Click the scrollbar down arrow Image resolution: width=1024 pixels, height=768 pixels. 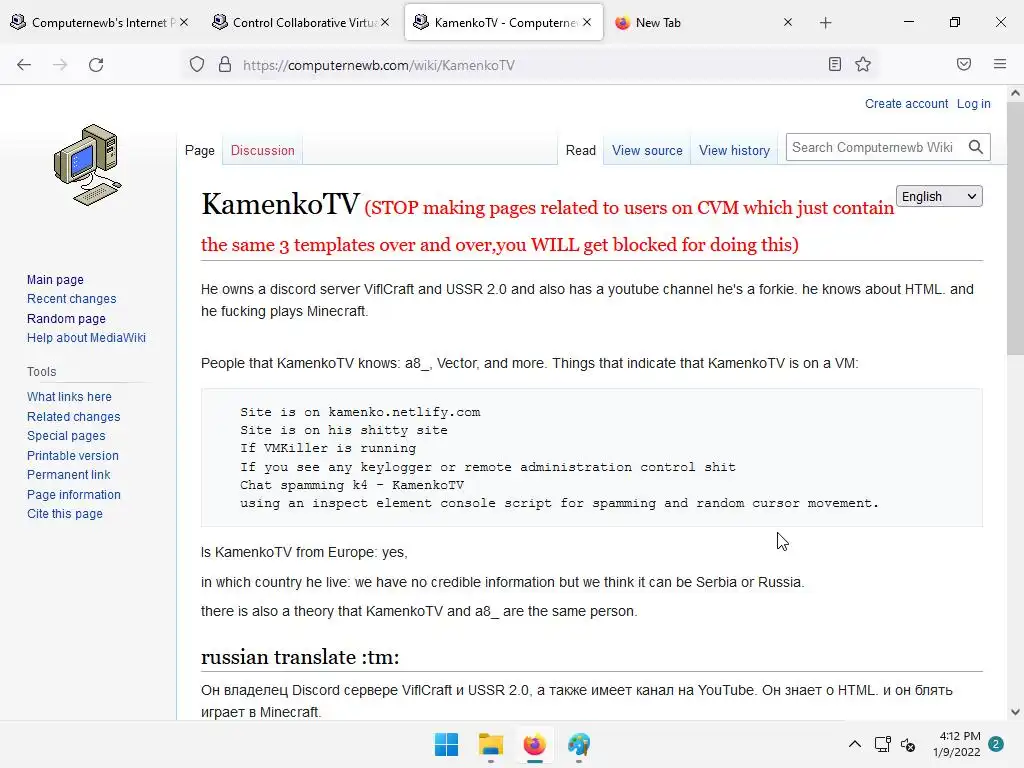(x=1015, y=712)
